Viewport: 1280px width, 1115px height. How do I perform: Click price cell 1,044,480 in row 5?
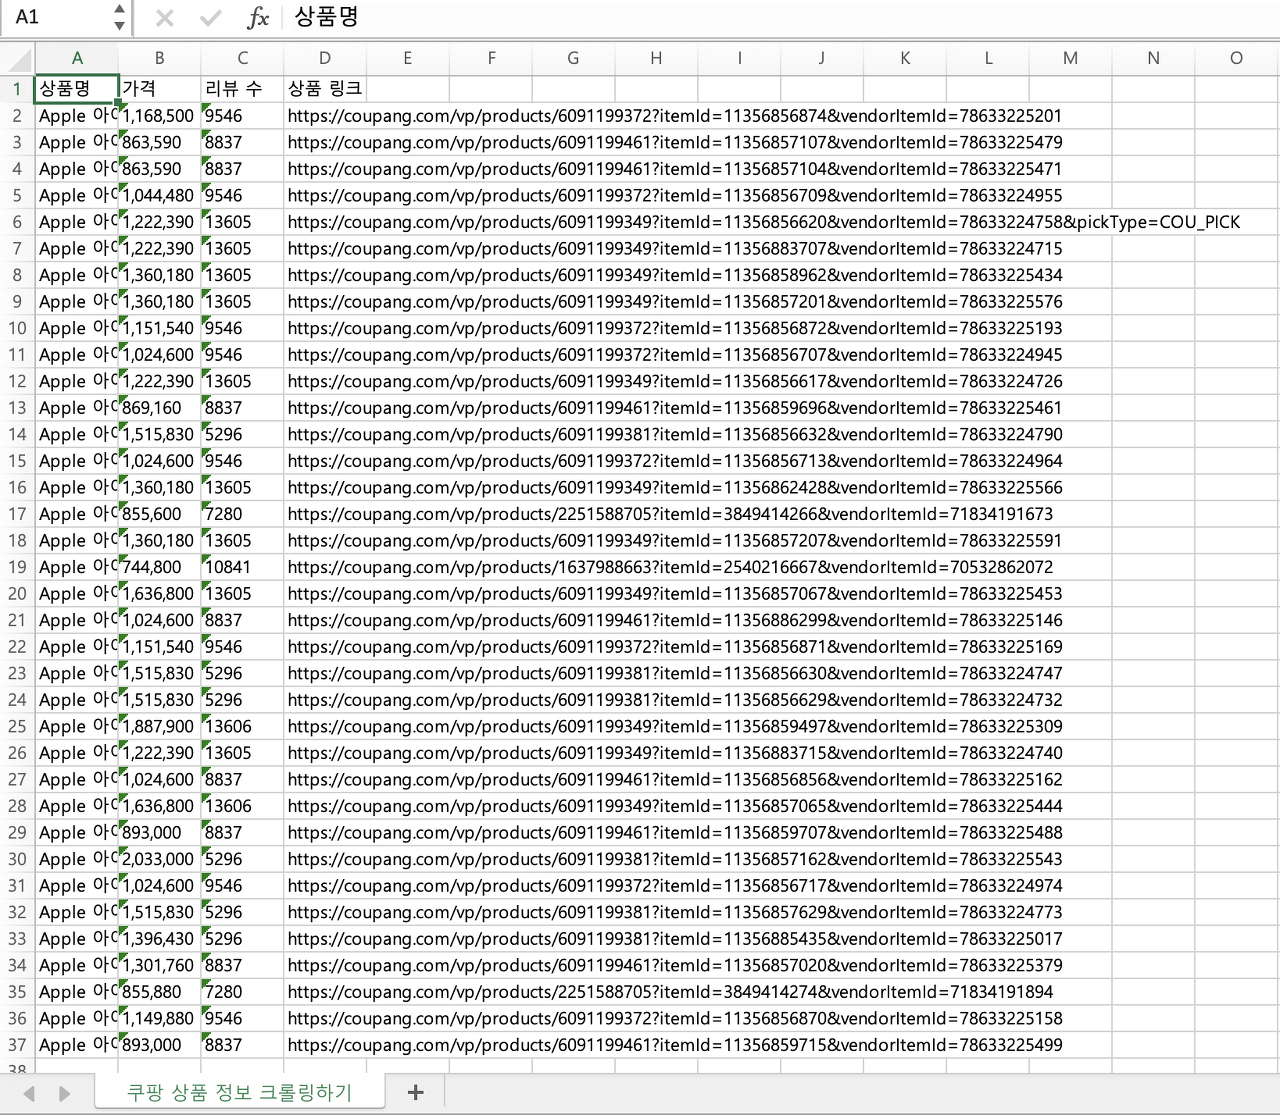pos(159,196)
